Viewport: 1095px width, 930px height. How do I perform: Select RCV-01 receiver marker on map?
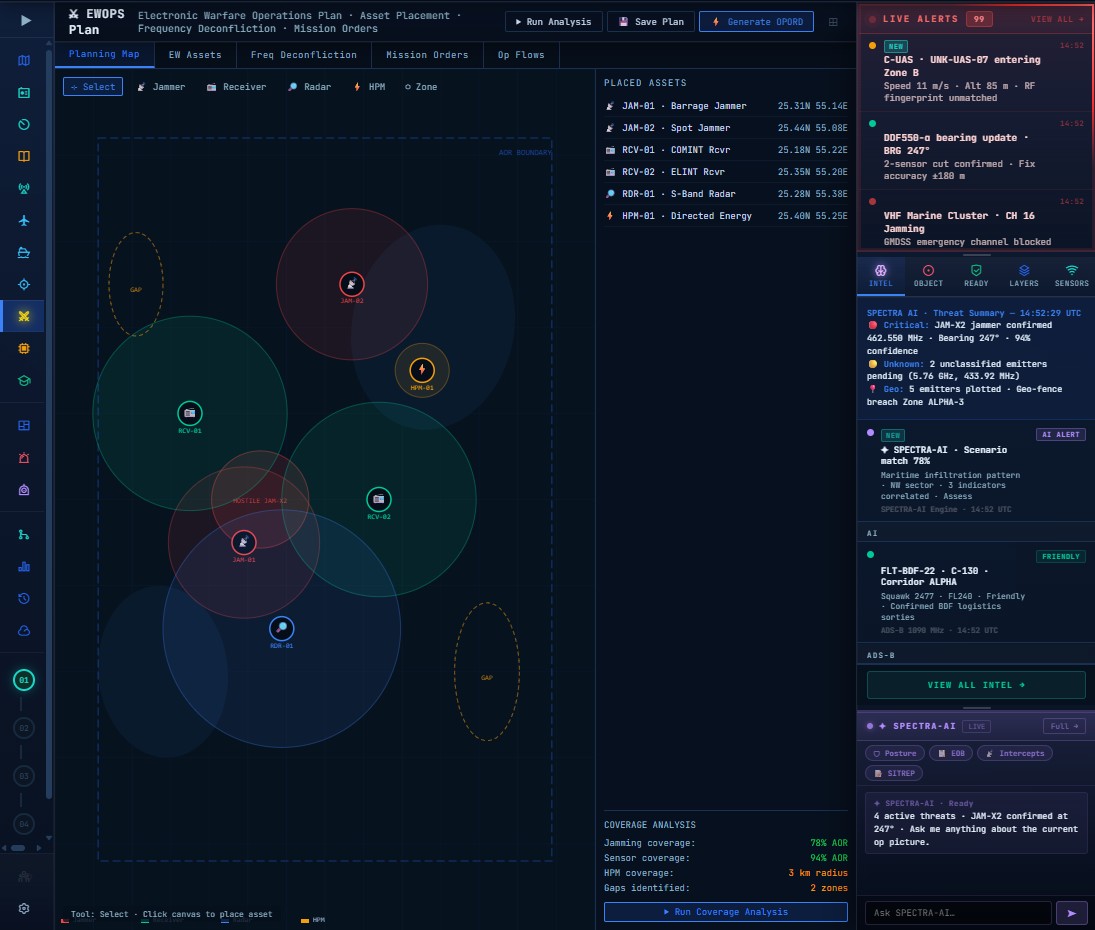click(x=190, y=413)
